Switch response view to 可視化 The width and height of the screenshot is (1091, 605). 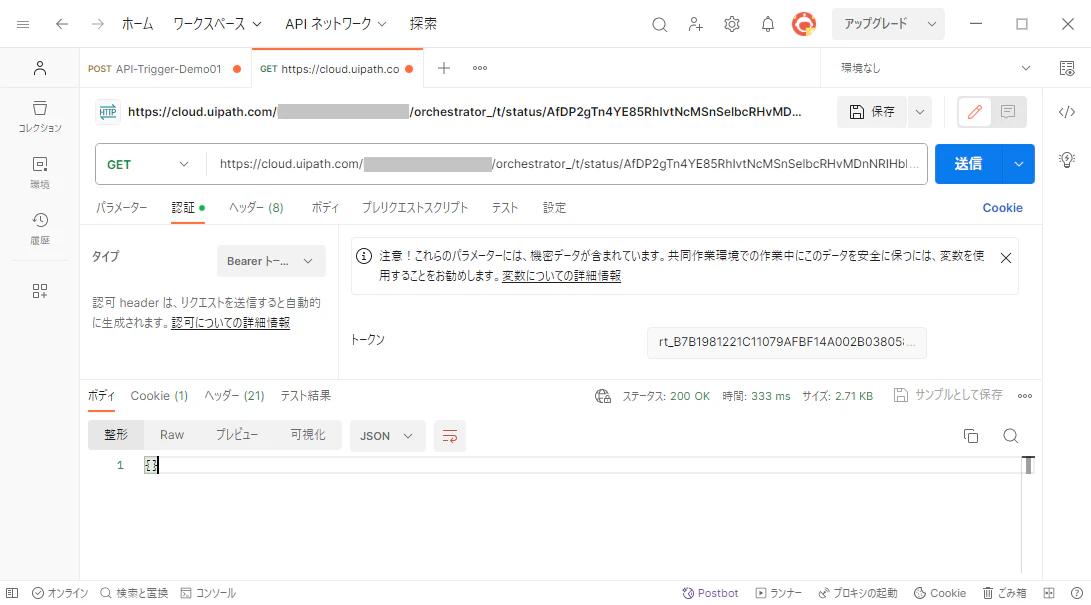[x=308, y=435]
